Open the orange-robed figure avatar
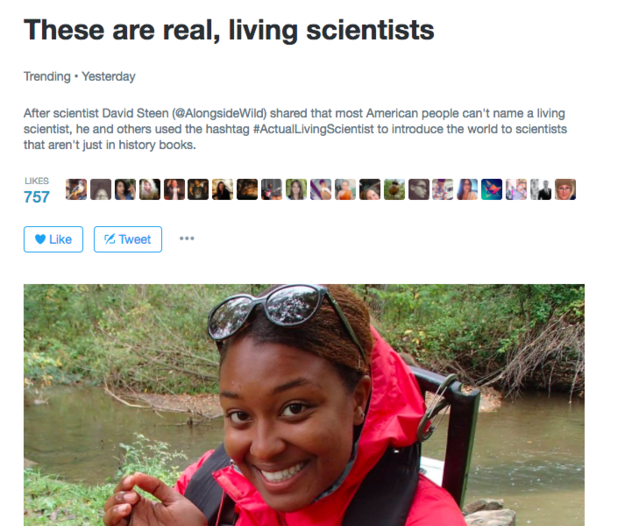The image size is (639, 526). pyautogui.click(x=345, y=189)
